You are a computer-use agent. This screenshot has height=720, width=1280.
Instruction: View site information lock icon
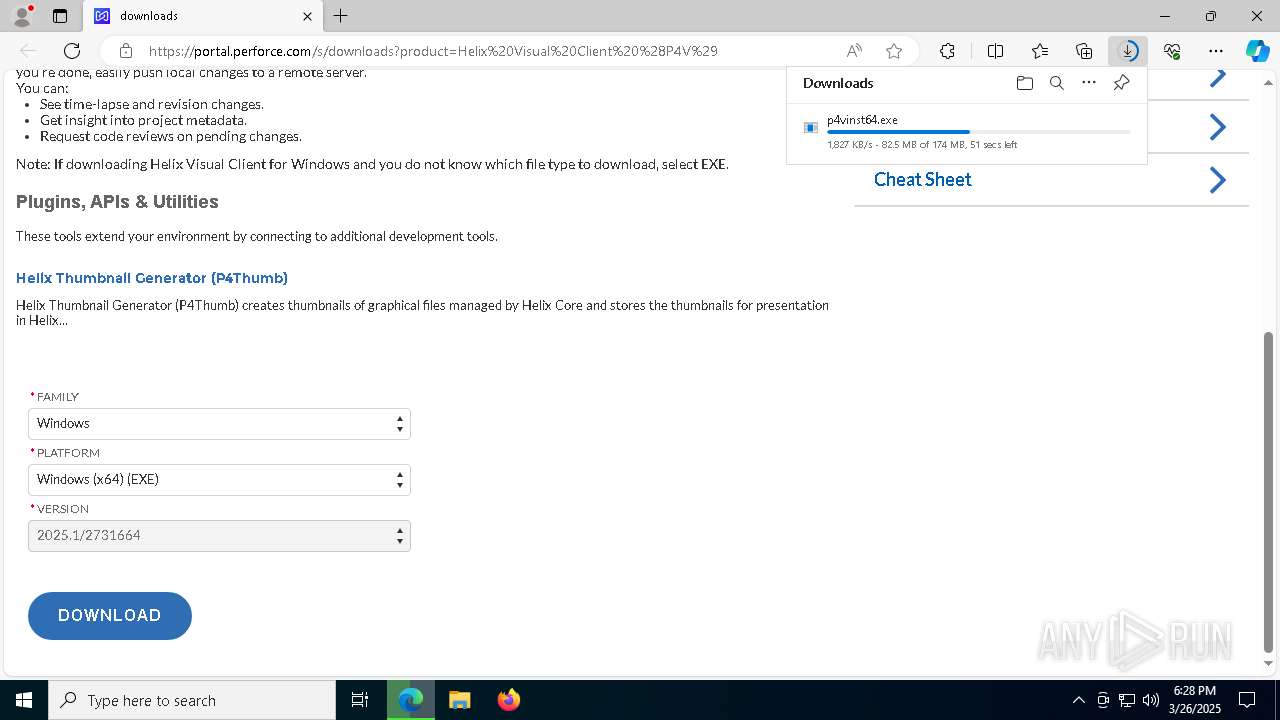tap(125, 51)
